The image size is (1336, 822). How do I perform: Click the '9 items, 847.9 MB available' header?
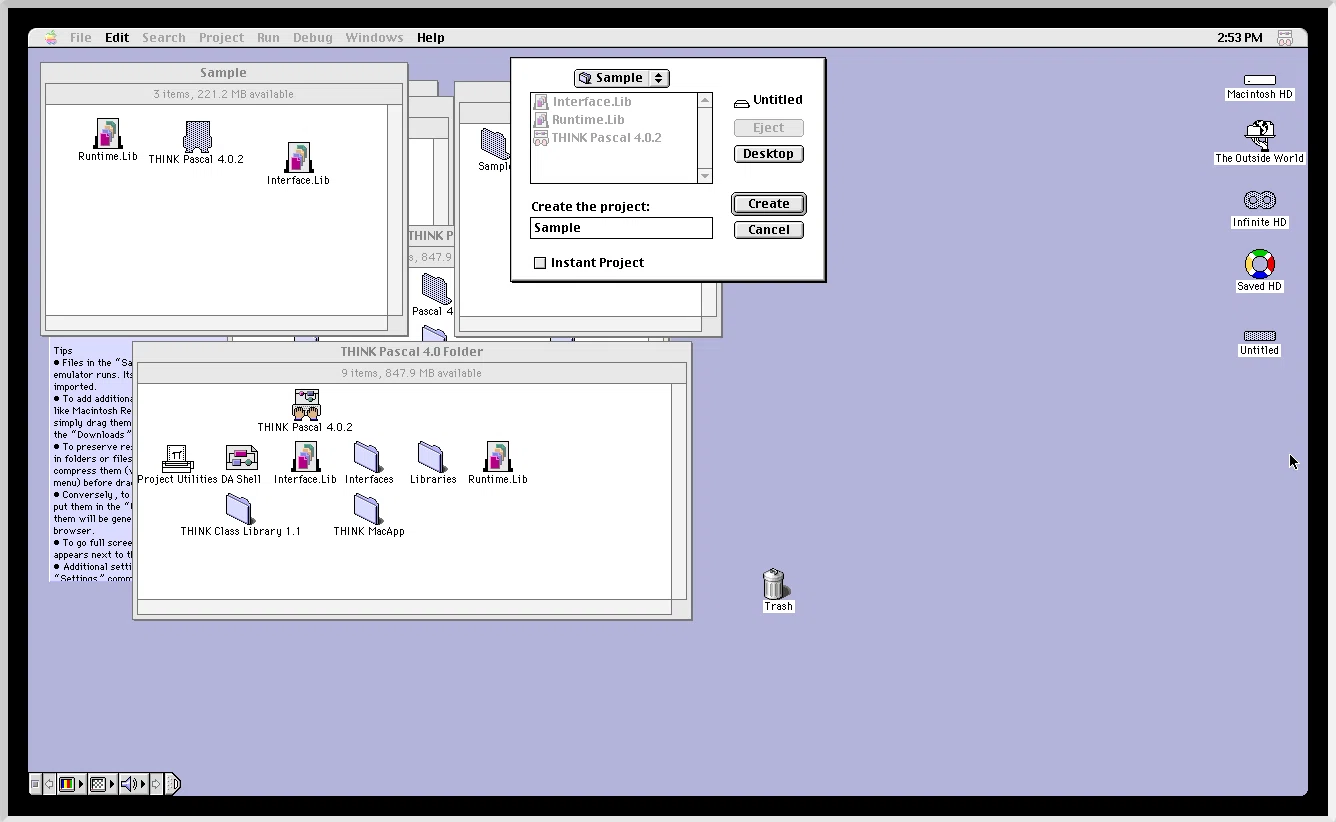[411, 373]
